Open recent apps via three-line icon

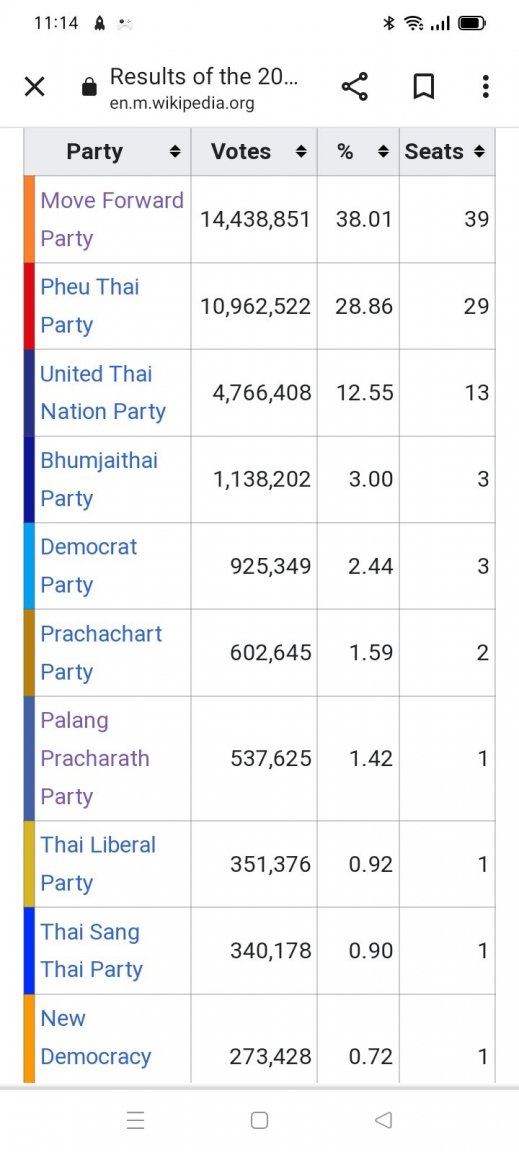coord(135,1120)
